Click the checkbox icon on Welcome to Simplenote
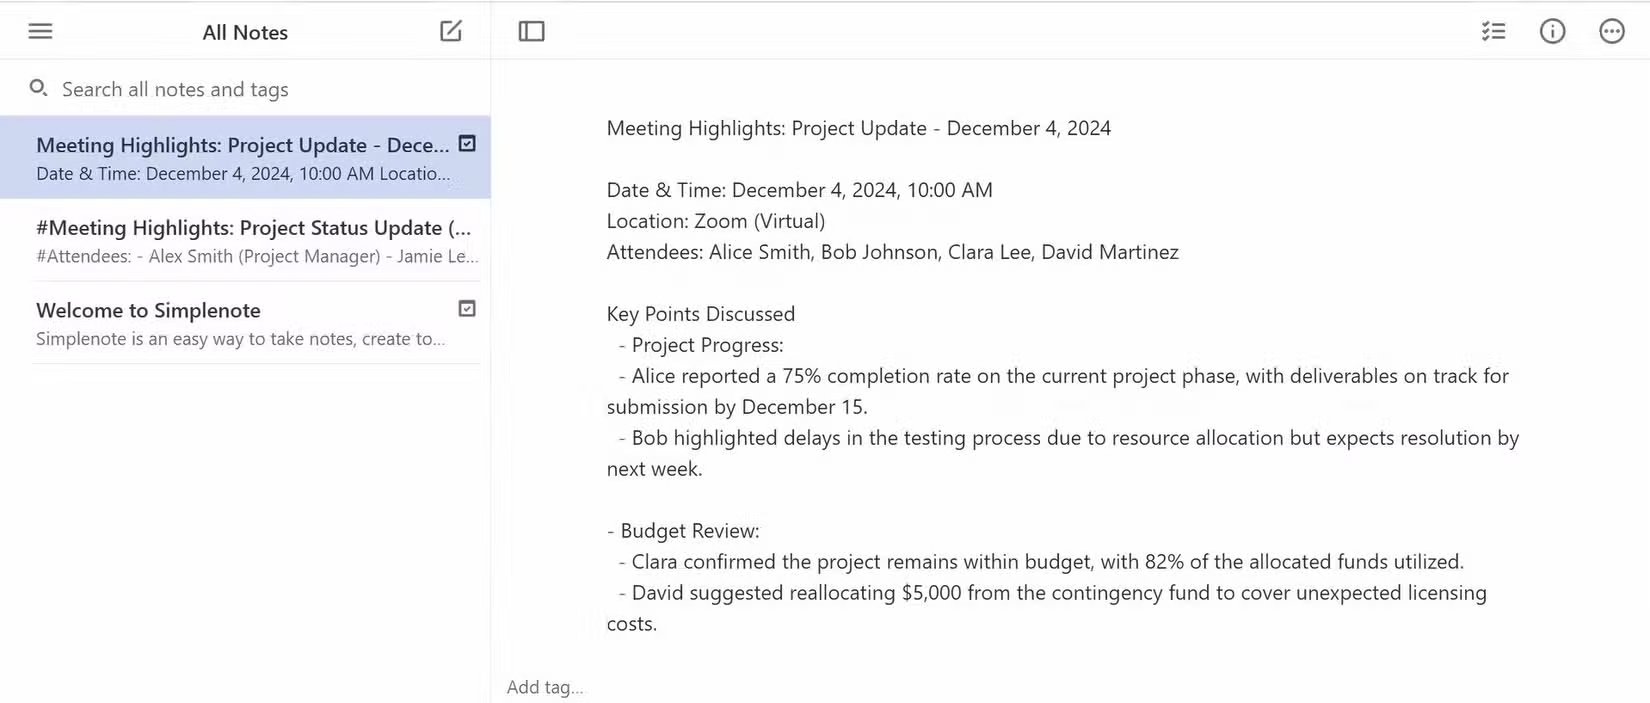Image resolution: width=1650 pixels, height=703 pixels. pos(467,309)
